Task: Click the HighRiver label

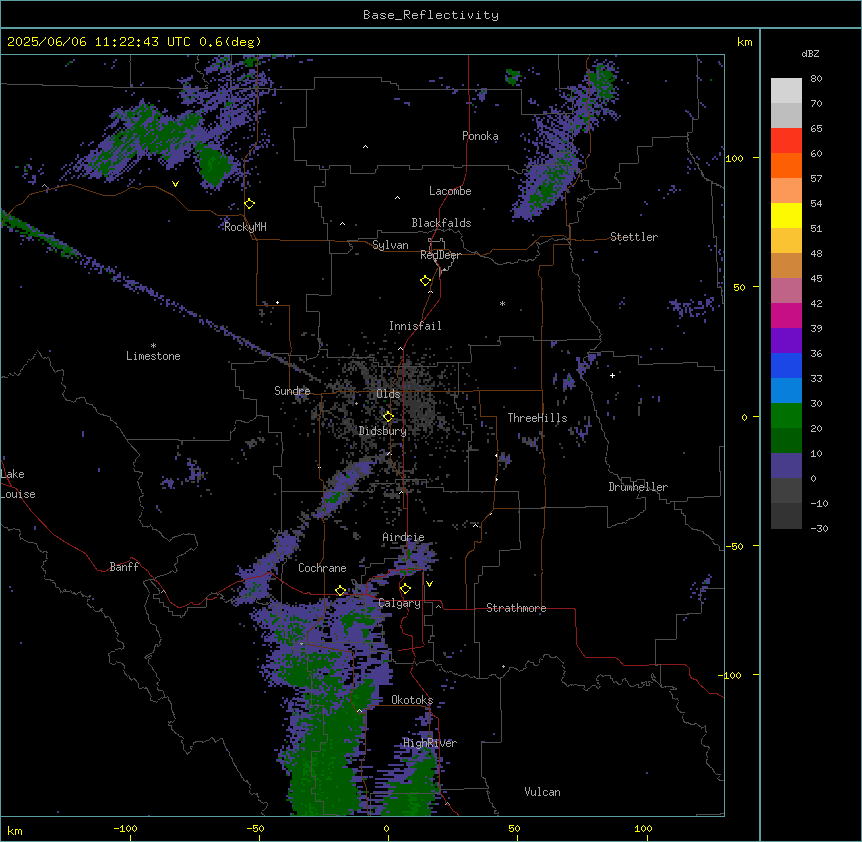Action: [x=430, y=743]
